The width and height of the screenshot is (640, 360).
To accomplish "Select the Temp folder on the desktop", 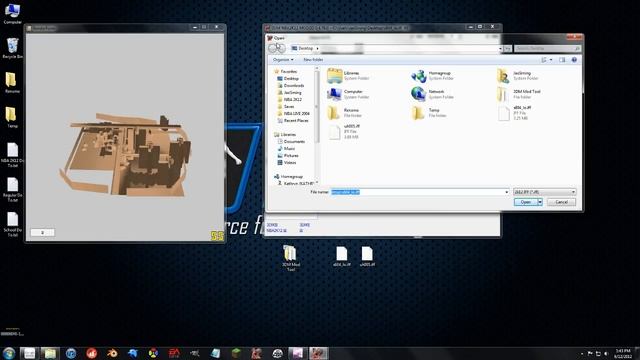I will [12, 118].
